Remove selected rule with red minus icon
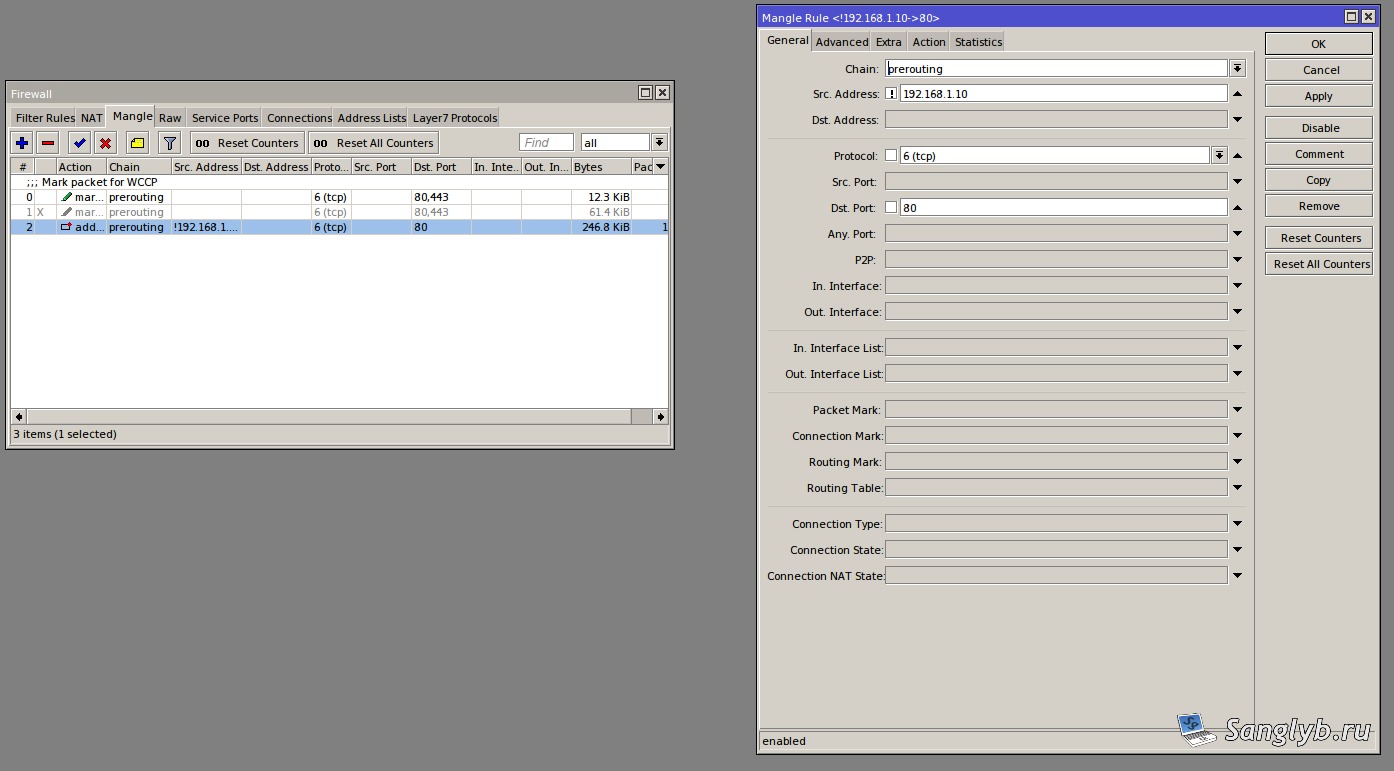Screen dimensions: 1394x771 [47, 143]
